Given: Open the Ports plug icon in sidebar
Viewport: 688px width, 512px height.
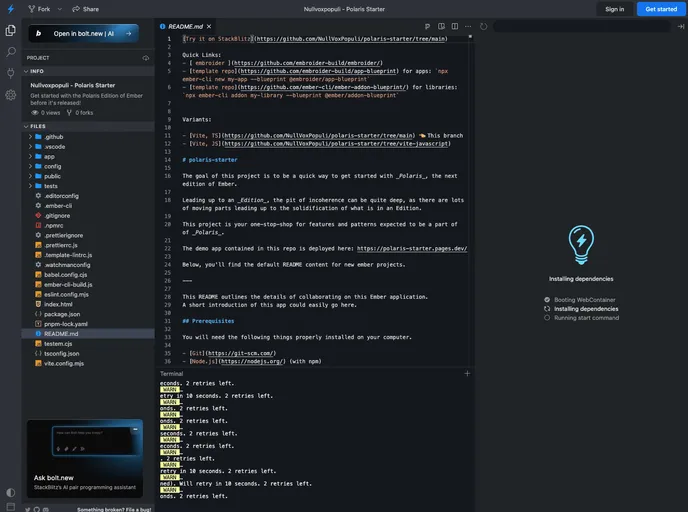Looking at the screenshot, I should pyautogui.click(x=11, y=73).
